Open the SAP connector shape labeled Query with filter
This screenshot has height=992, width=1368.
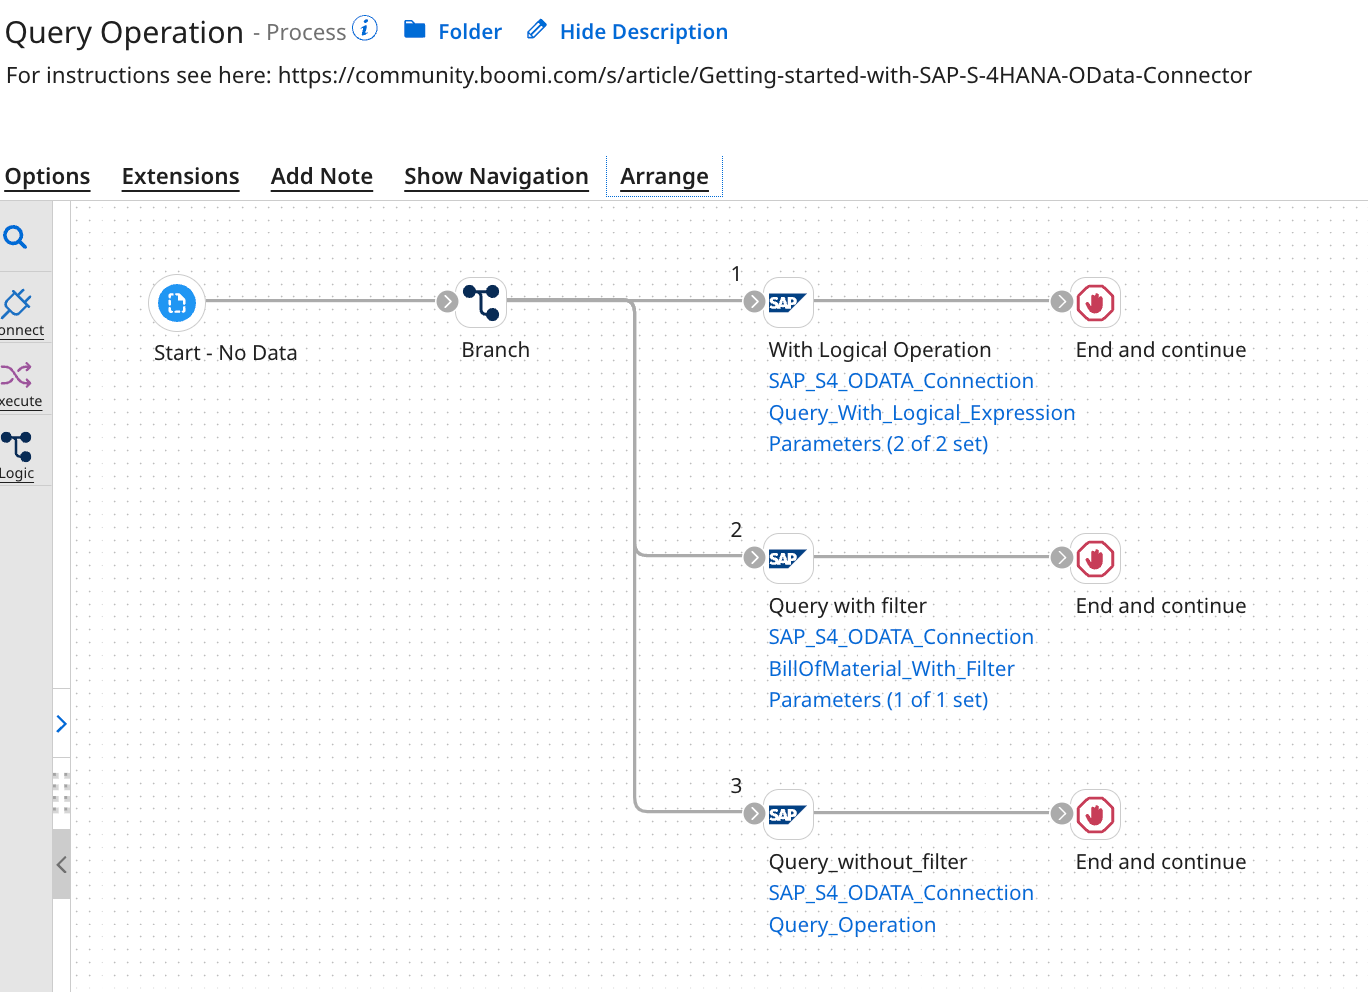(789, 558)
